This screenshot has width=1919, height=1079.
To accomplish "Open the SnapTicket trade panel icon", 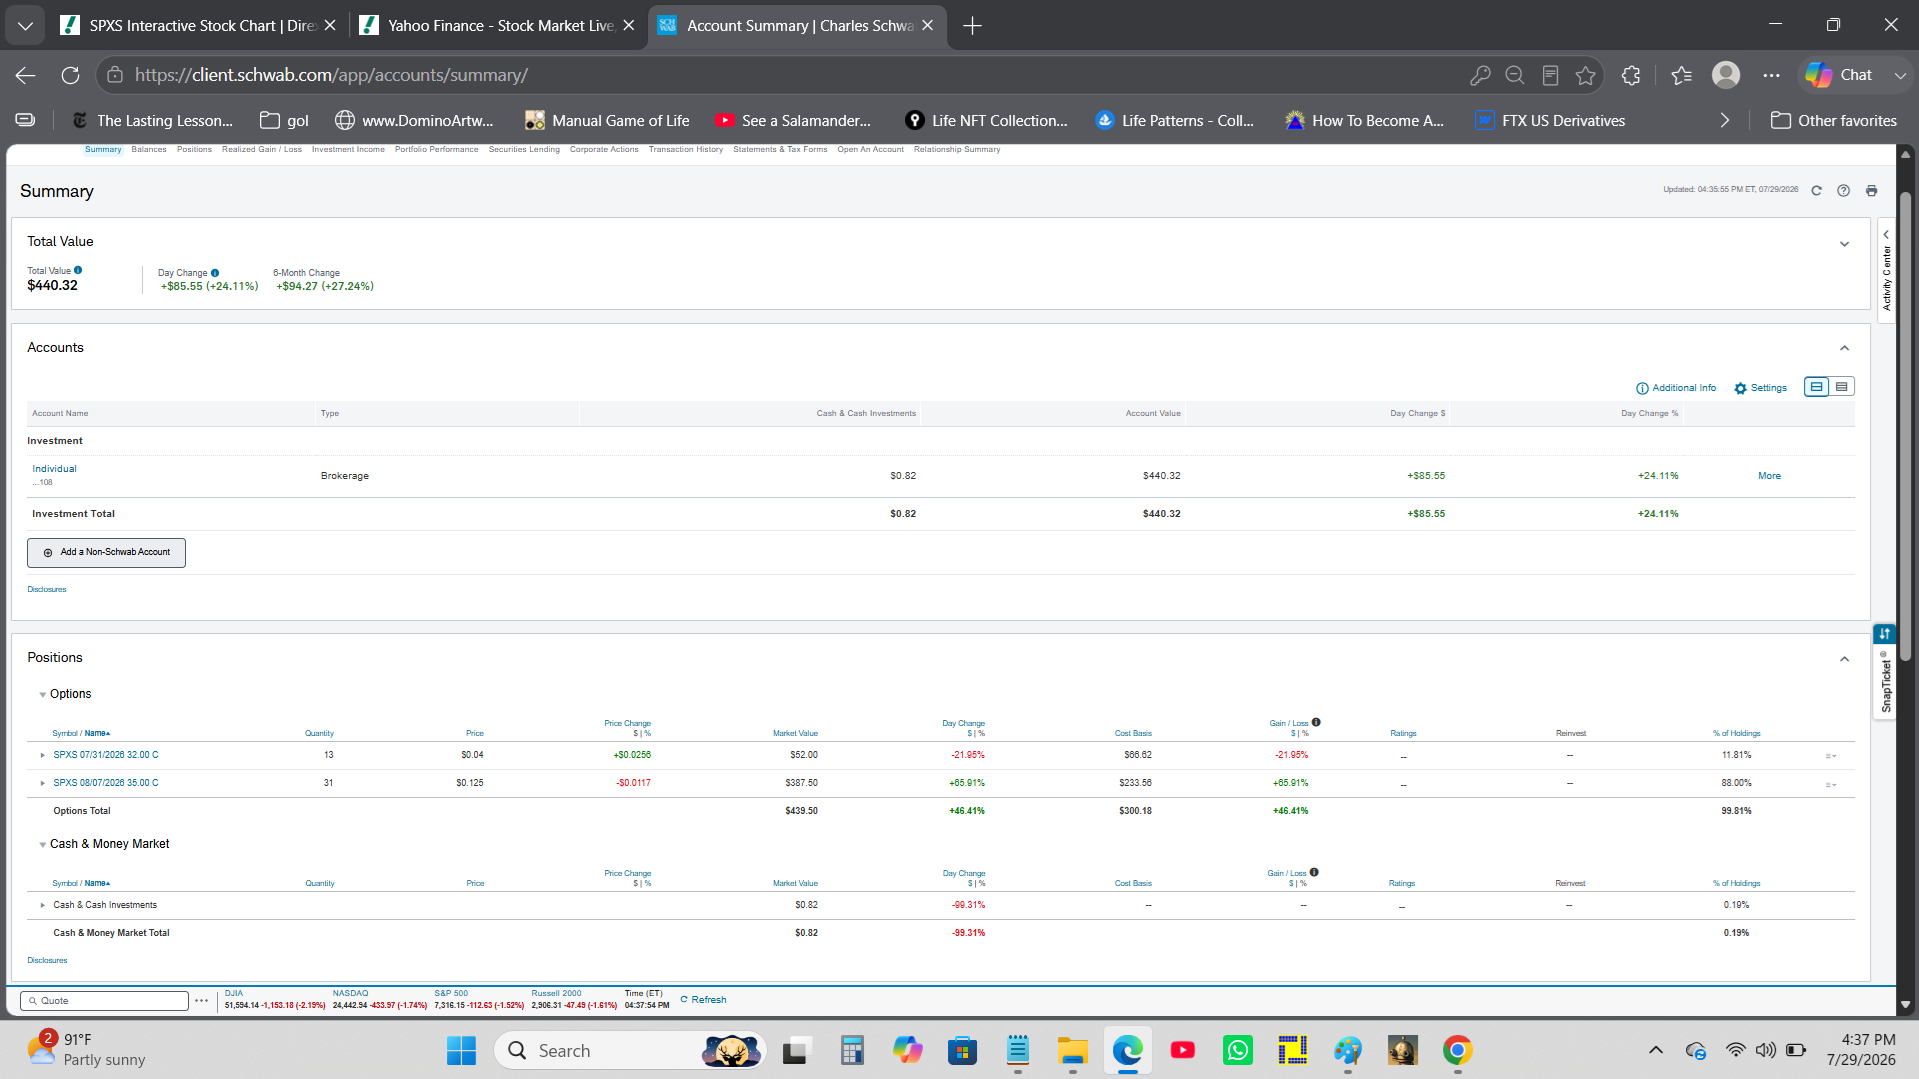I will 1884,634.
